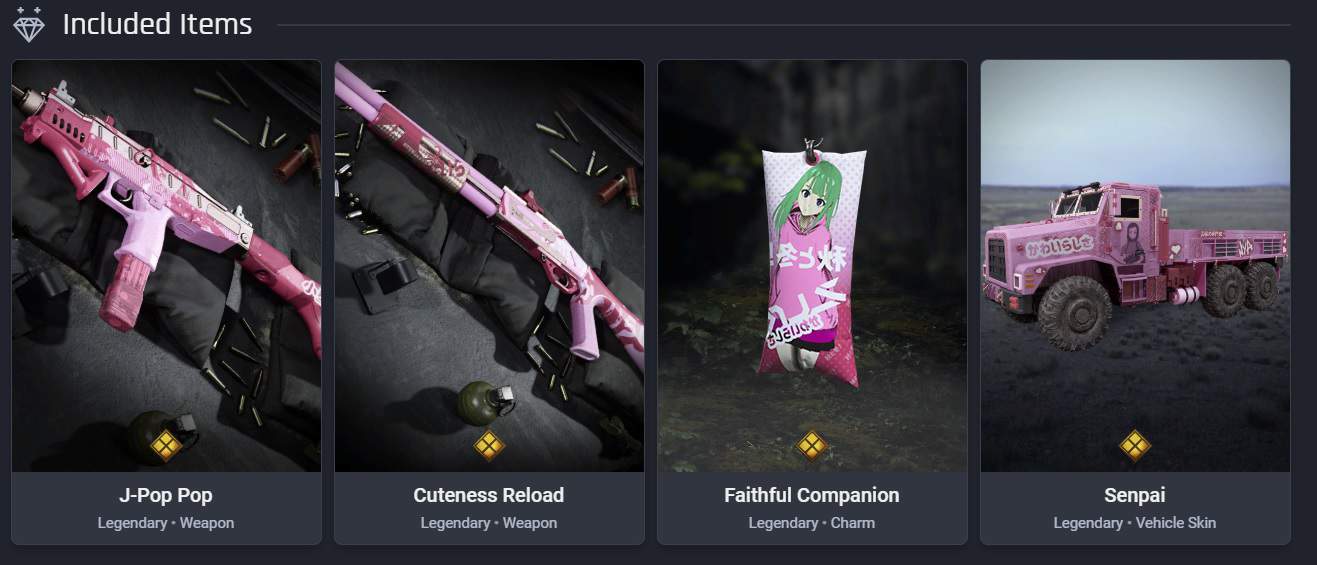Click the gold rarity badge on J-Pop Pop

click(x=166, y=444)
